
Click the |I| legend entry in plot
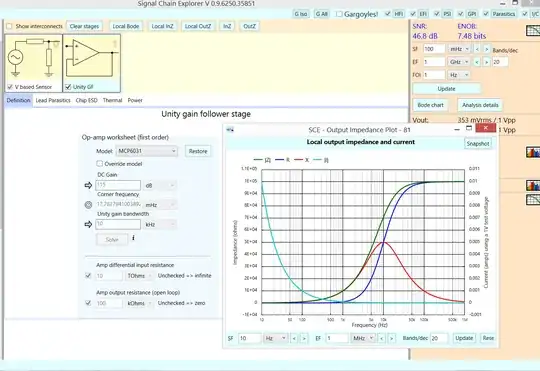321,160
